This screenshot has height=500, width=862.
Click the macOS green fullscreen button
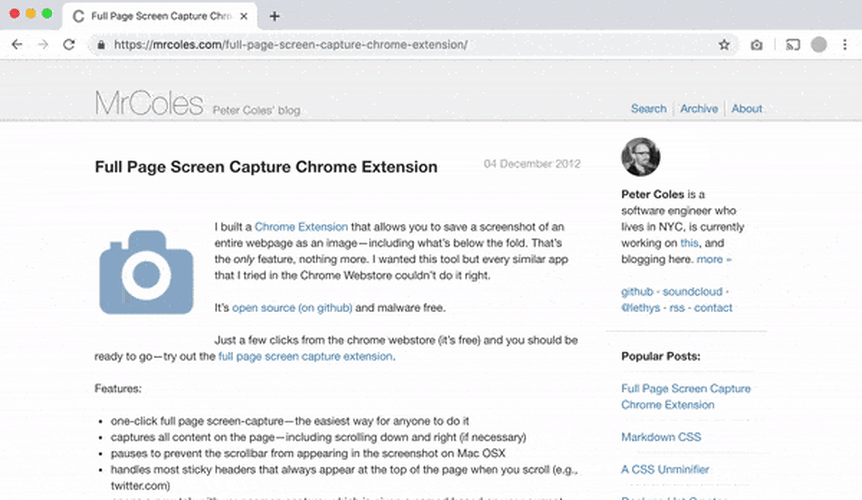pyautogui.click(x=47, y=14)
